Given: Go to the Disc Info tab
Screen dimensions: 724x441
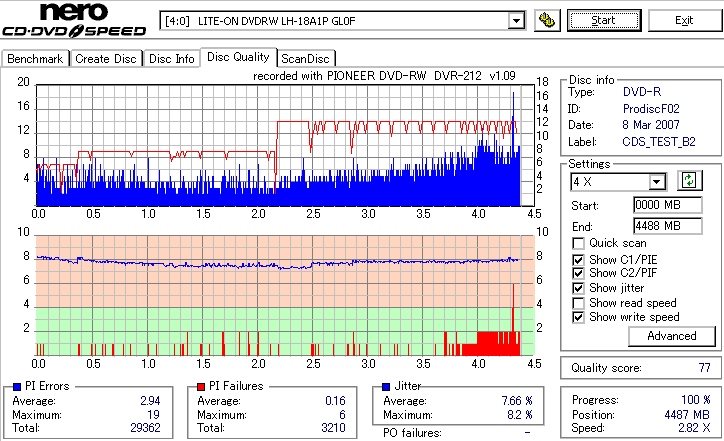Looking at the screenshot, I should pyautogui.click(x=171, y=59).
